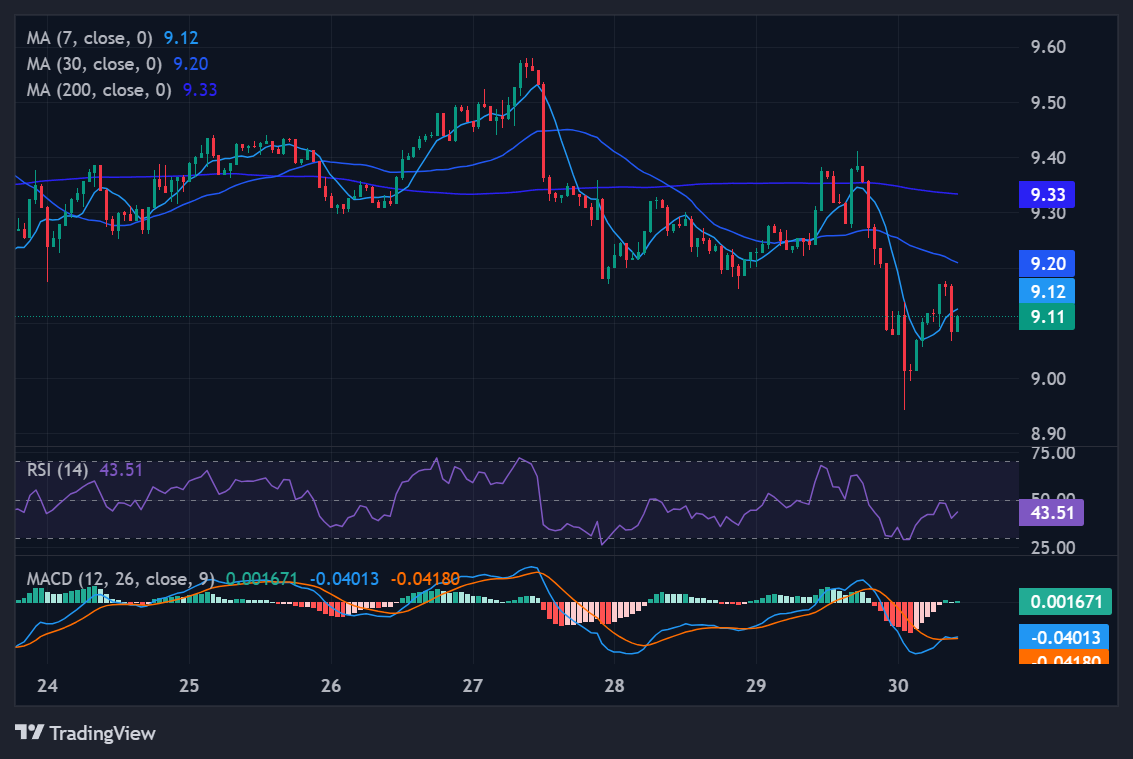Screen dimensions: 1133x759
Task: Open the TradingView text link
Action: (x=102, y=733)
